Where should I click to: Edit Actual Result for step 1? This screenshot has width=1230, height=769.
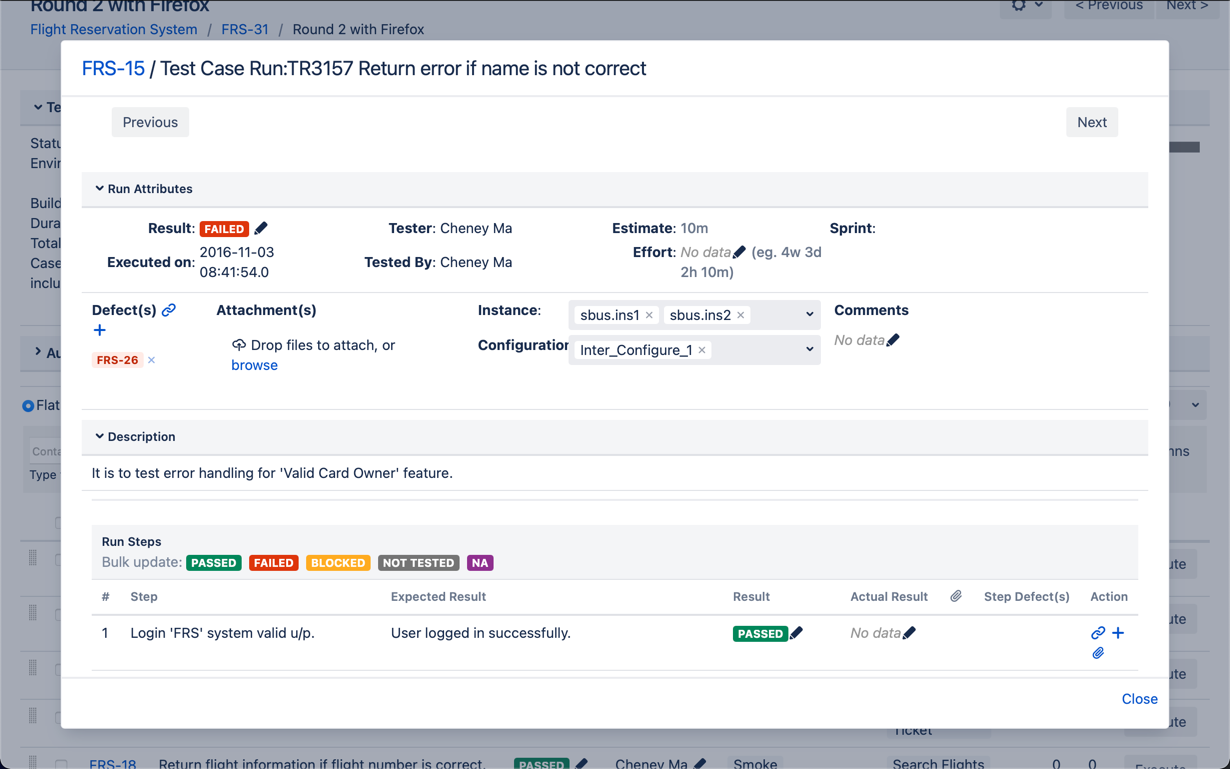click(909, 633)
